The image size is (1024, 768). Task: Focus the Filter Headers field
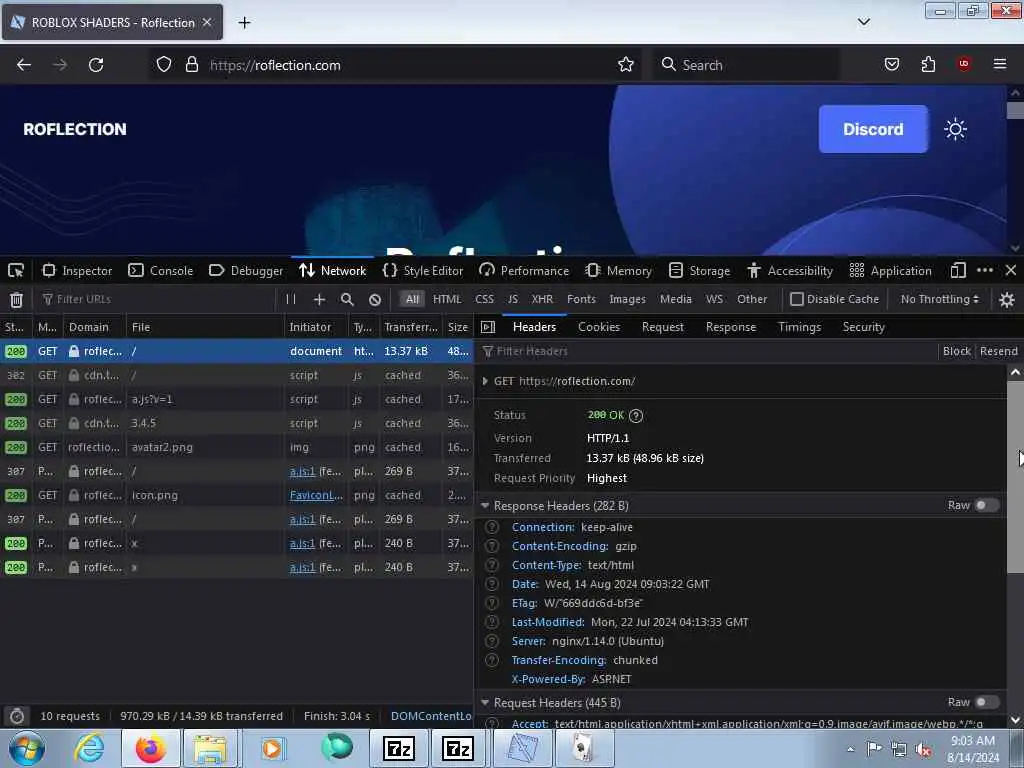(x=708, y=351)
